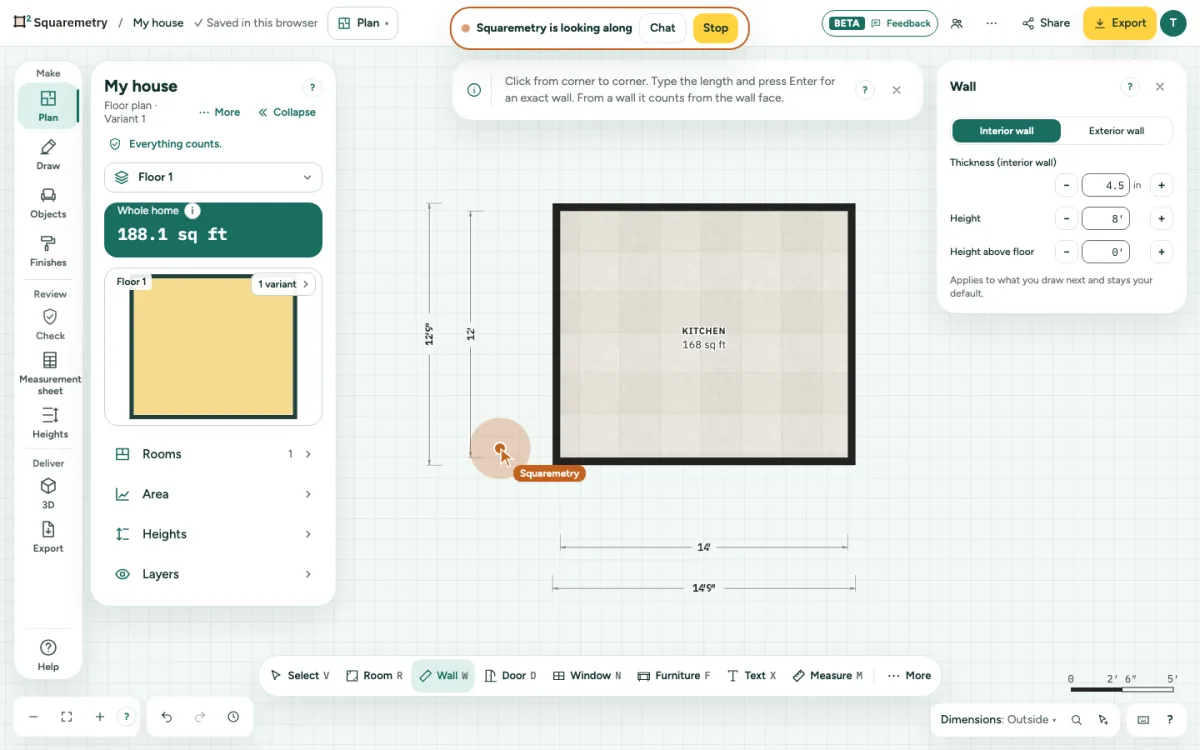The height and width of the screenshot is (750, 1200).
Task: Open the Dimensions: Outside dropdown
Action: [998, 720]
